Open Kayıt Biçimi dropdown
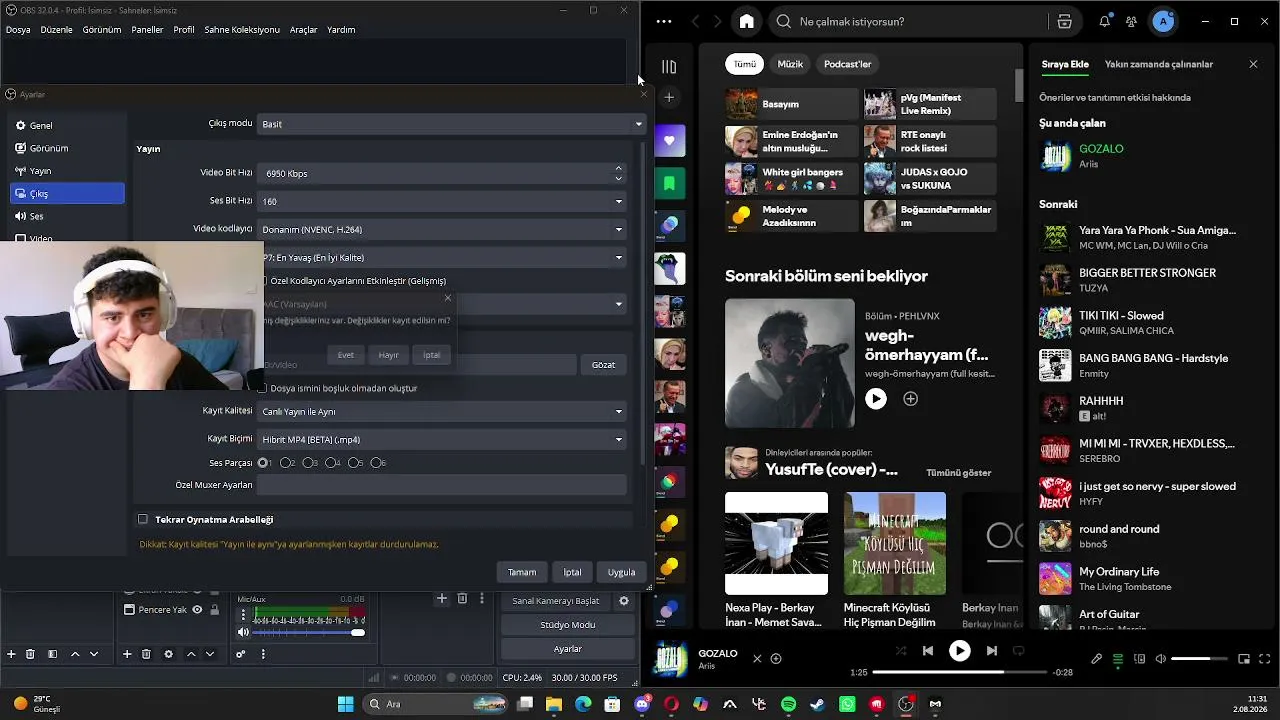Screen dimensions: 1280x720 point(441,439)
